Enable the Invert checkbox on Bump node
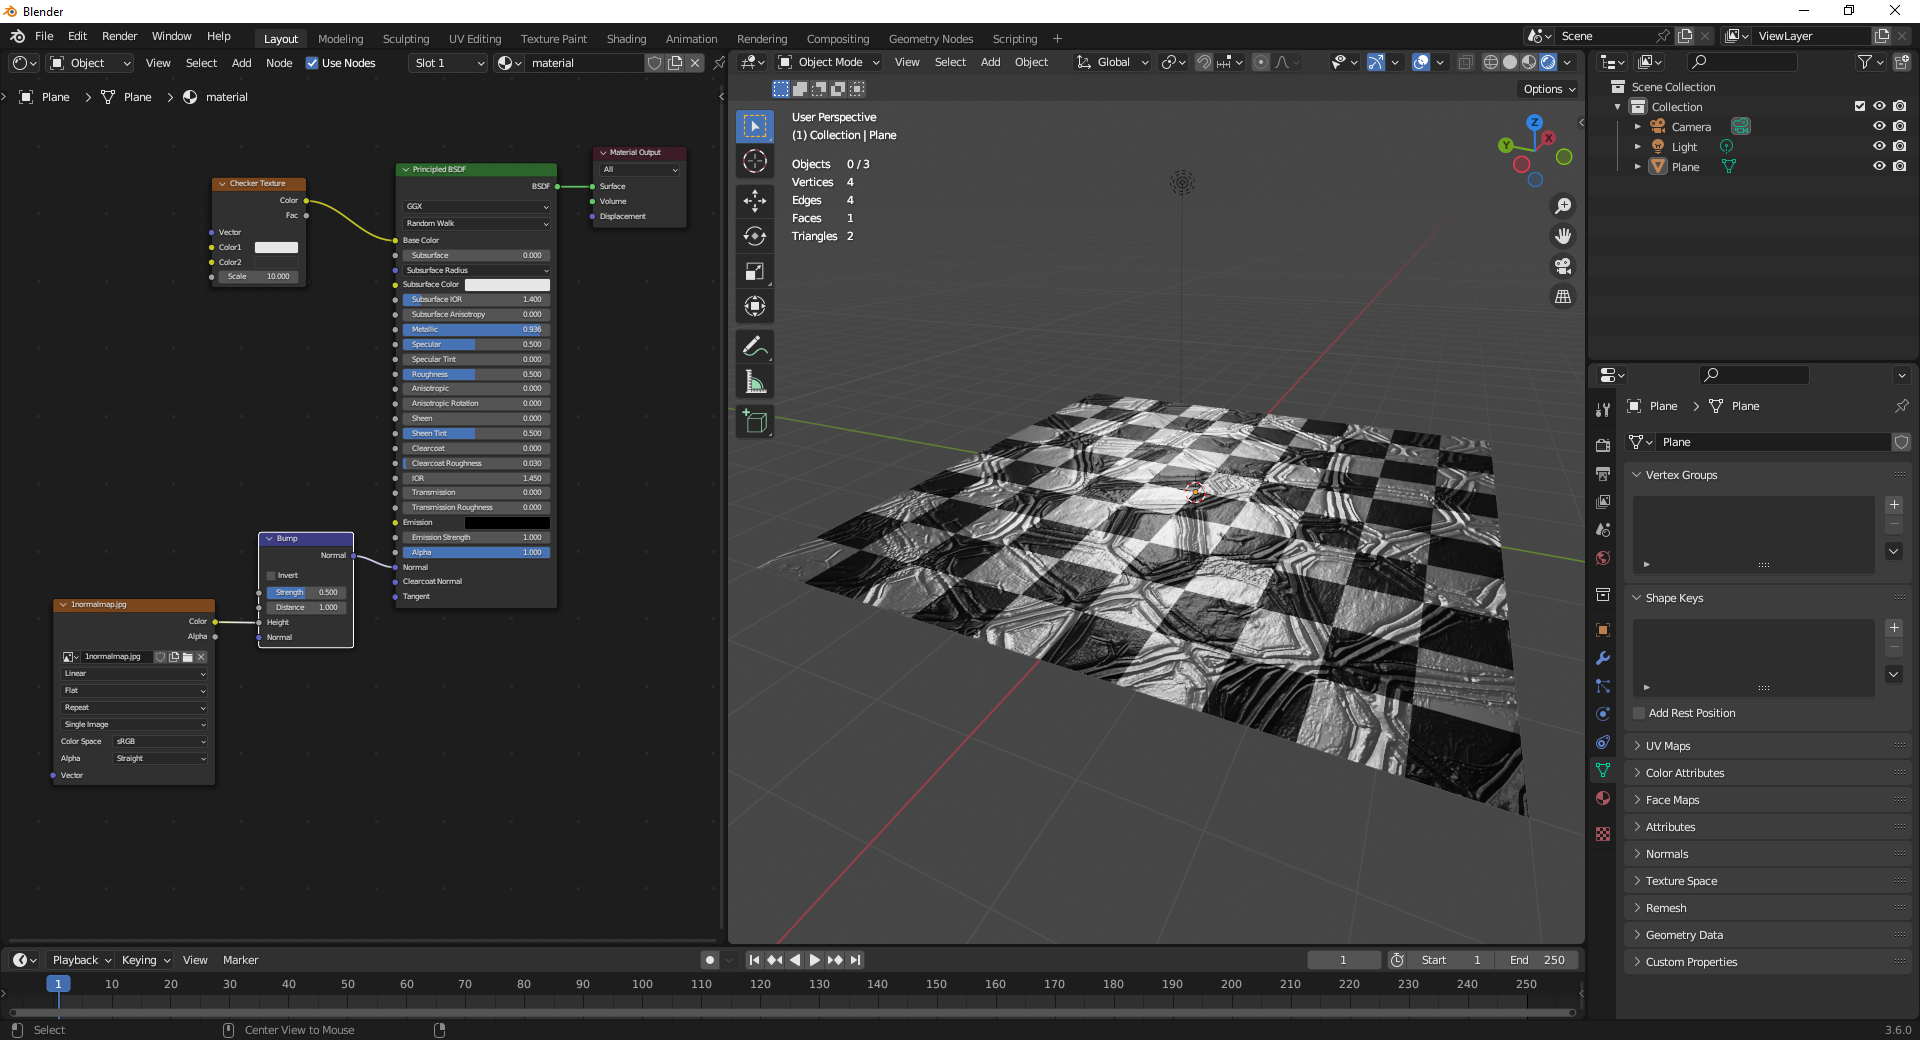The image size is (1920, 1040). click(271, 576)
